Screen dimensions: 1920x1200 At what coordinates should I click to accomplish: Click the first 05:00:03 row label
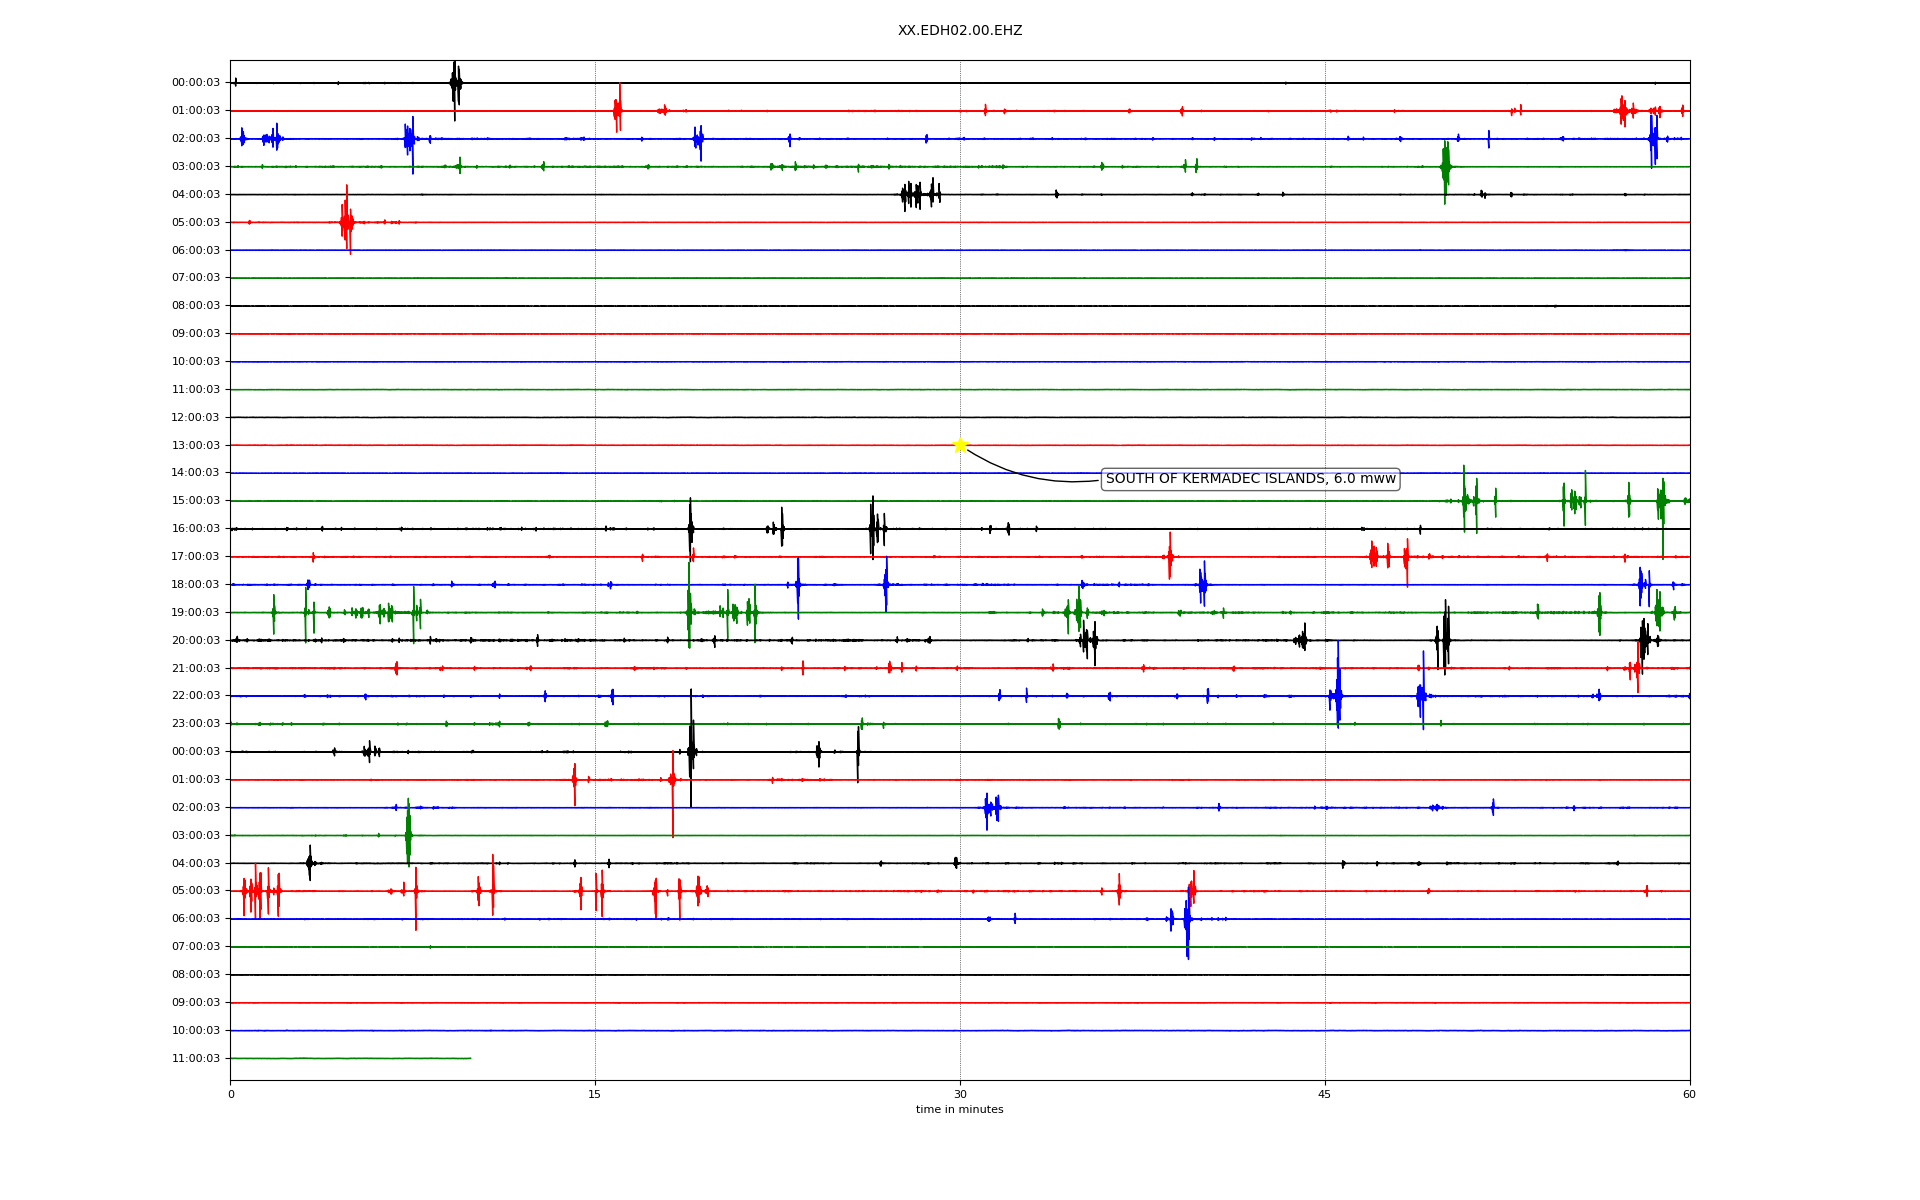click(x=196, y=222)
